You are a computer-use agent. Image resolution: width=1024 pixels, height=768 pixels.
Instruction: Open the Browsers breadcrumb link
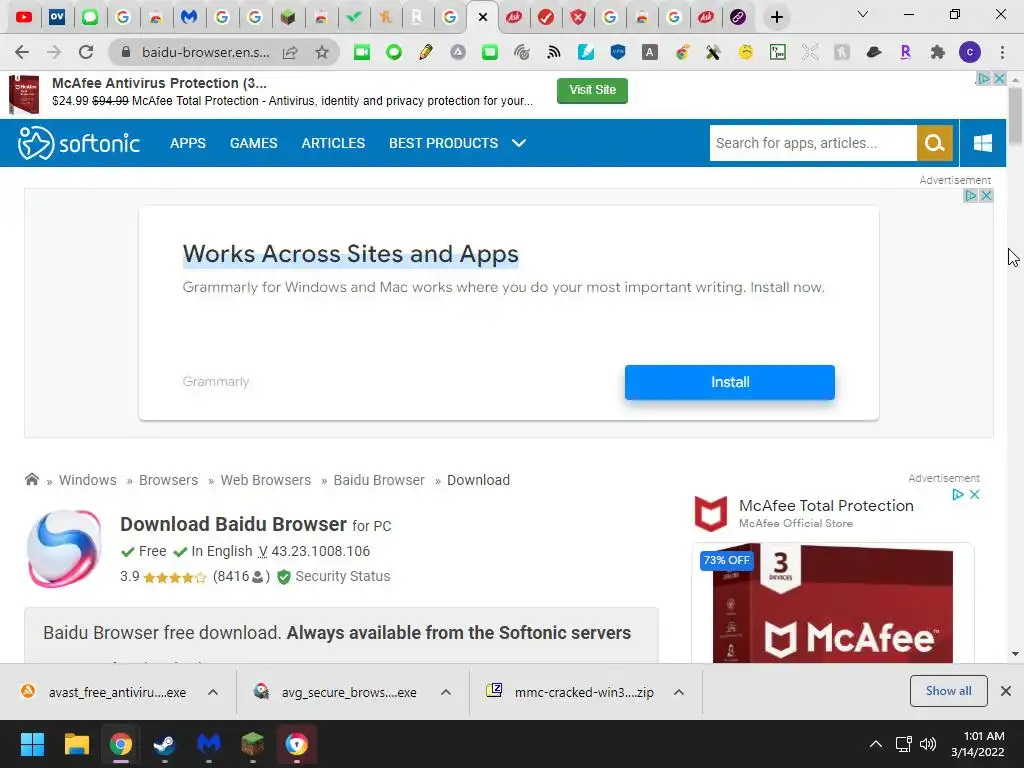coord(168,480)
